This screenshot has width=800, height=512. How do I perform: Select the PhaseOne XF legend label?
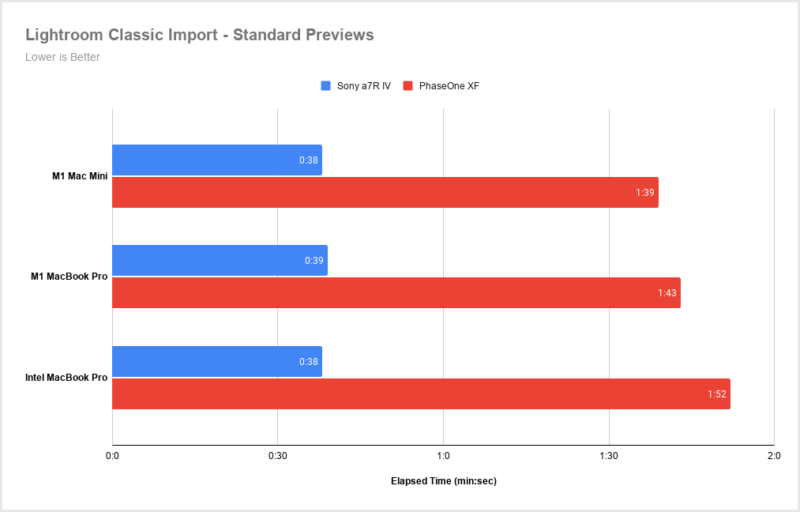pyautogui.click(x=449, y=86)
